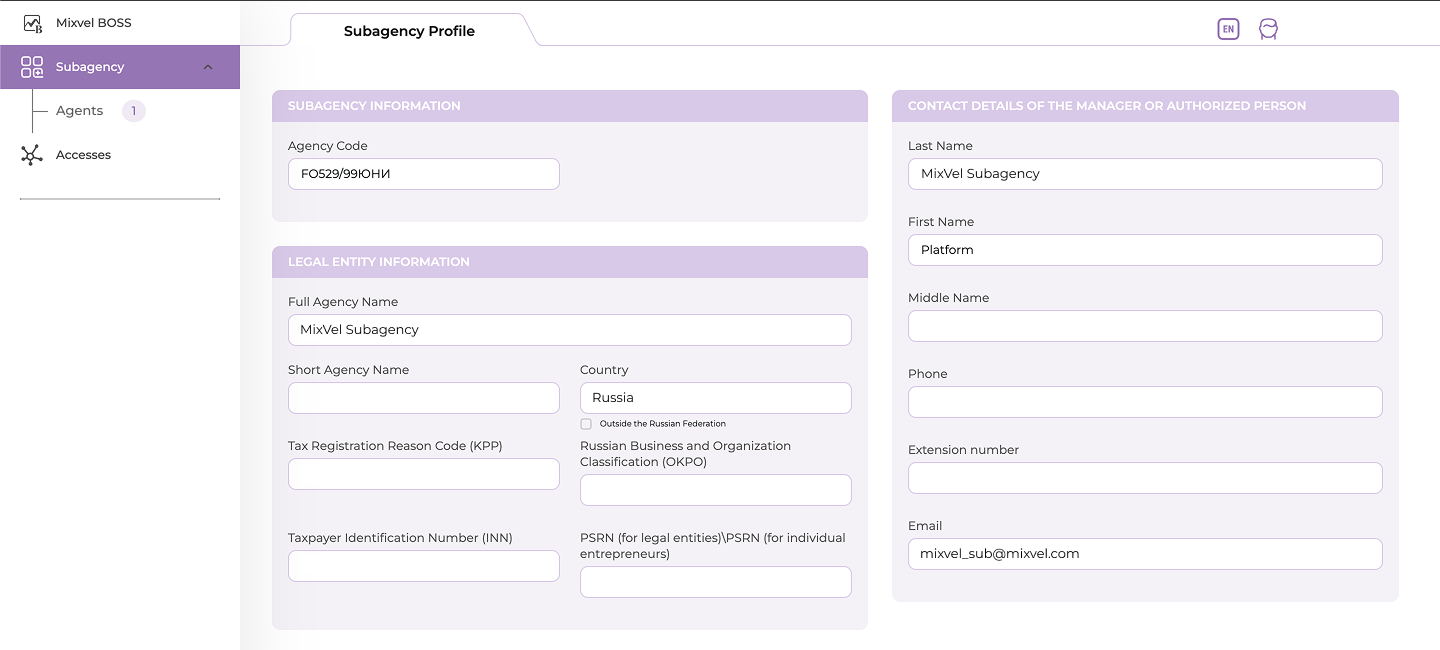
Task: Click the Accesses network icon
Action: 32,155
